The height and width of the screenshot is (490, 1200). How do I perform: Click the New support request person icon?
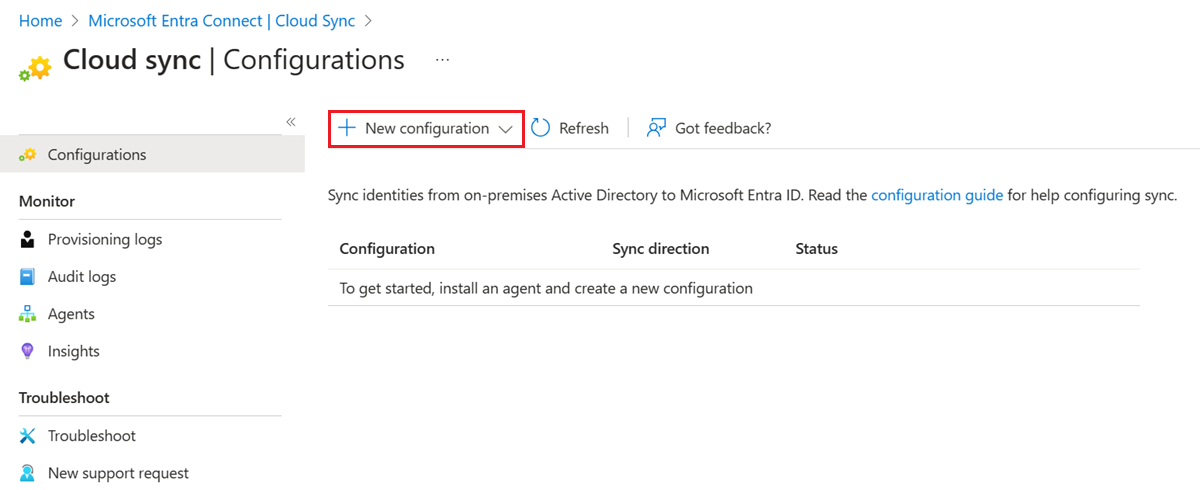[x=28, y=473]
